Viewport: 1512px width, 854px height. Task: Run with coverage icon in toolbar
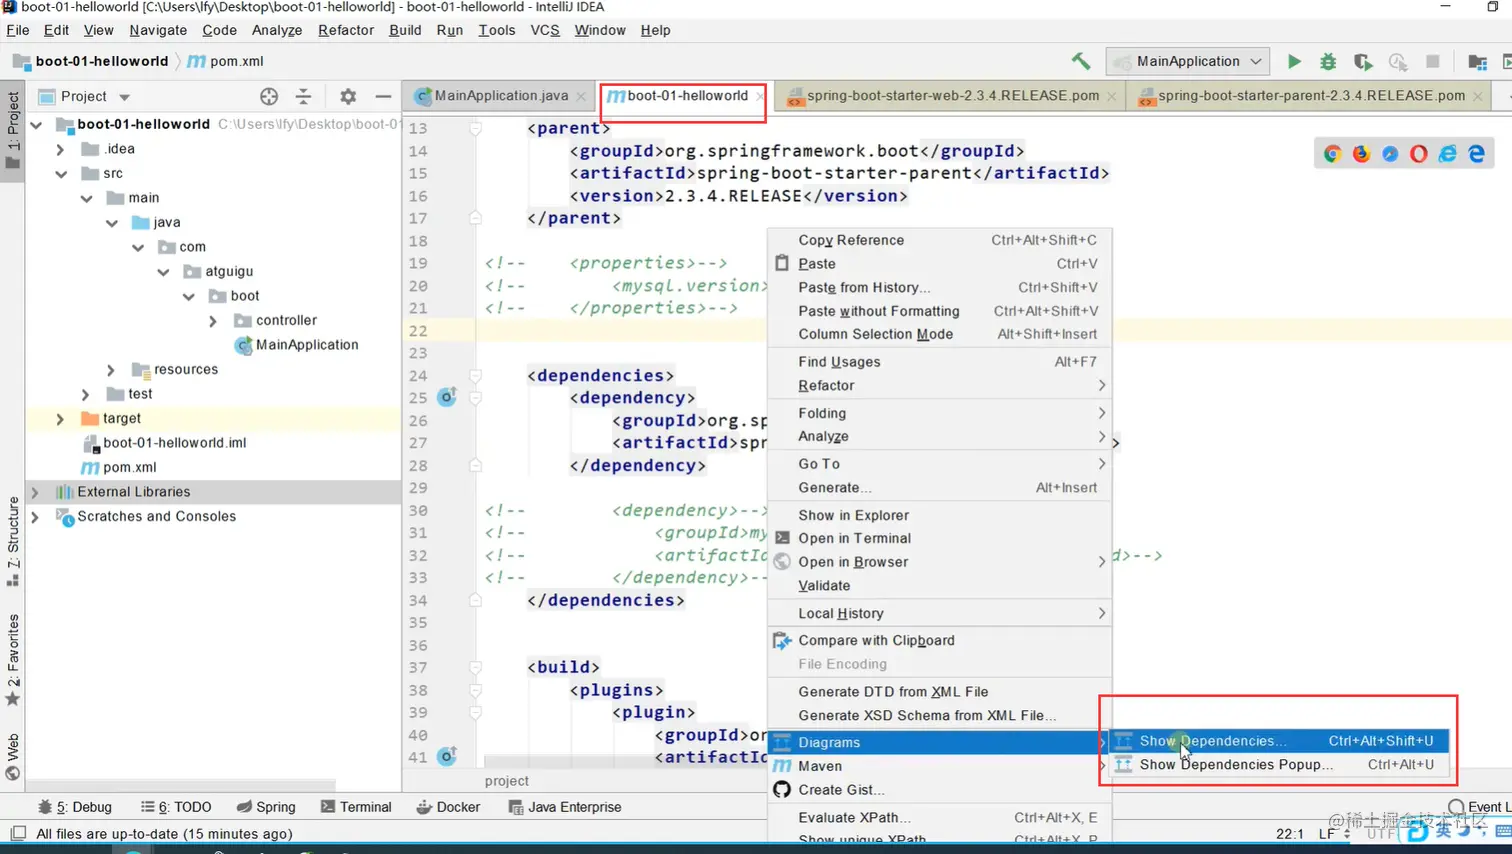(1363, 61)
